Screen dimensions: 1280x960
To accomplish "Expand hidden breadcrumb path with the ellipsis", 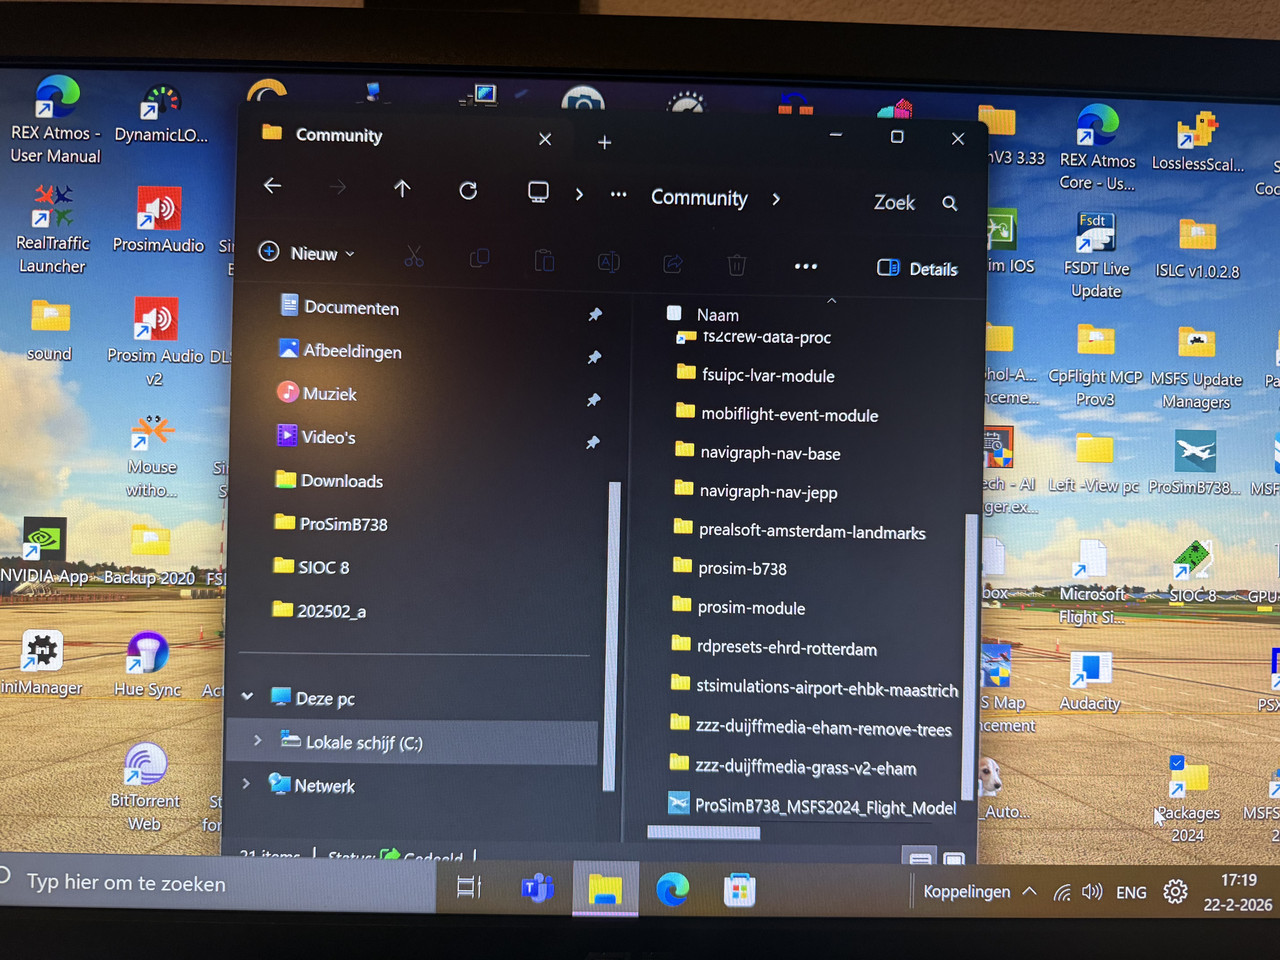I will coord(619,195).
